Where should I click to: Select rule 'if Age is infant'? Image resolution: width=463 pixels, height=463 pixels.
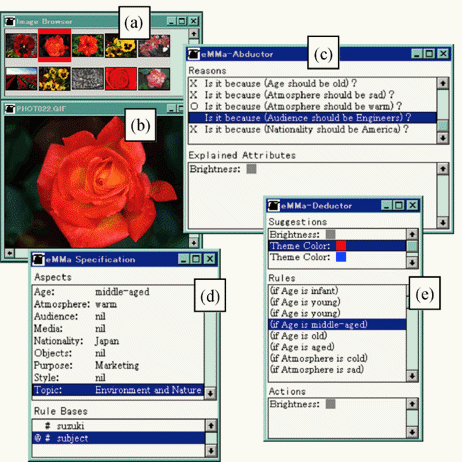pos(337,291)
